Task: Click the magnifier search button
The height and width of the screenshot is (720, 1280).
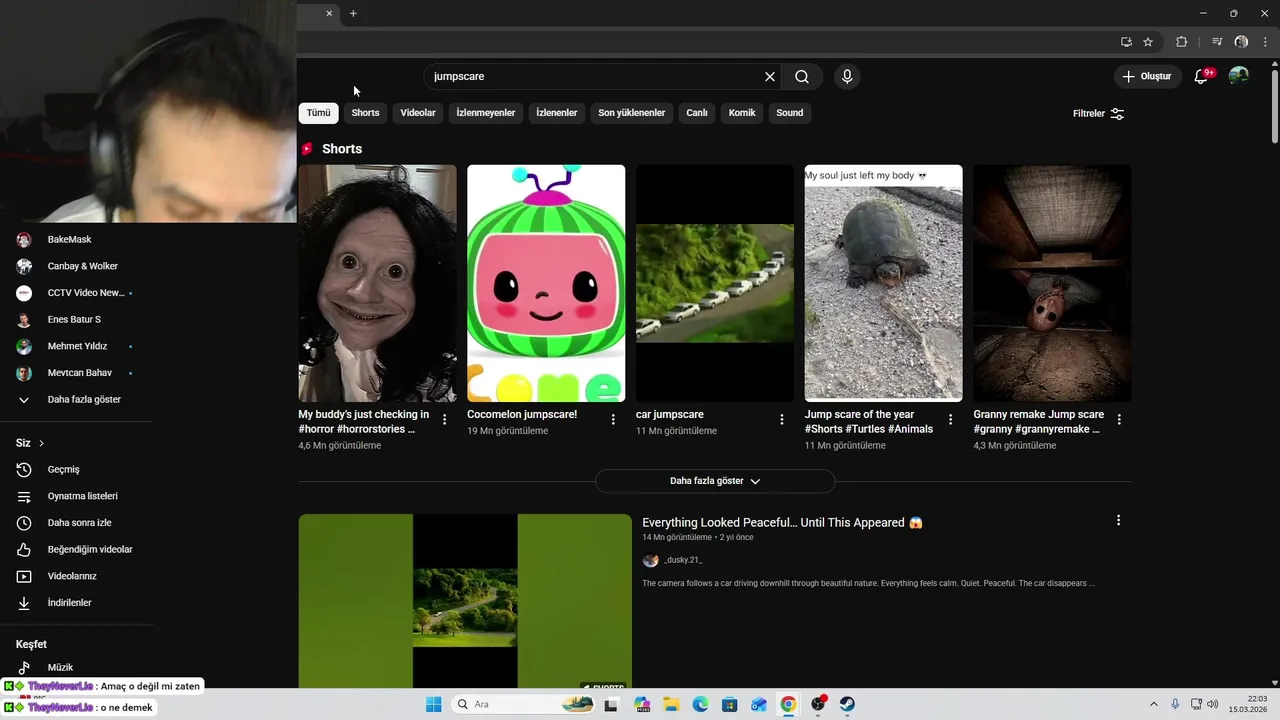Action: click(x=802, y=77)
